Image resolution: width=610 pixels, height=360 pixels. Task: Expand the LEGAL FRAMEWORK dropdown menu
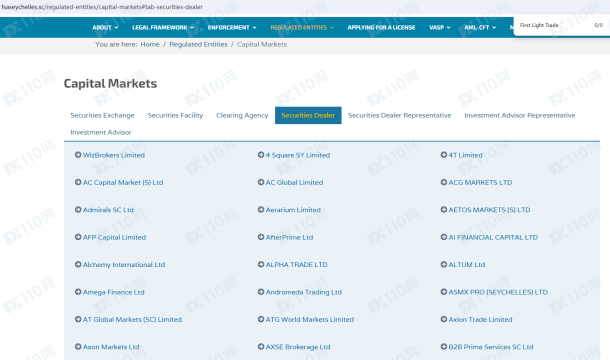click(163, 27)
